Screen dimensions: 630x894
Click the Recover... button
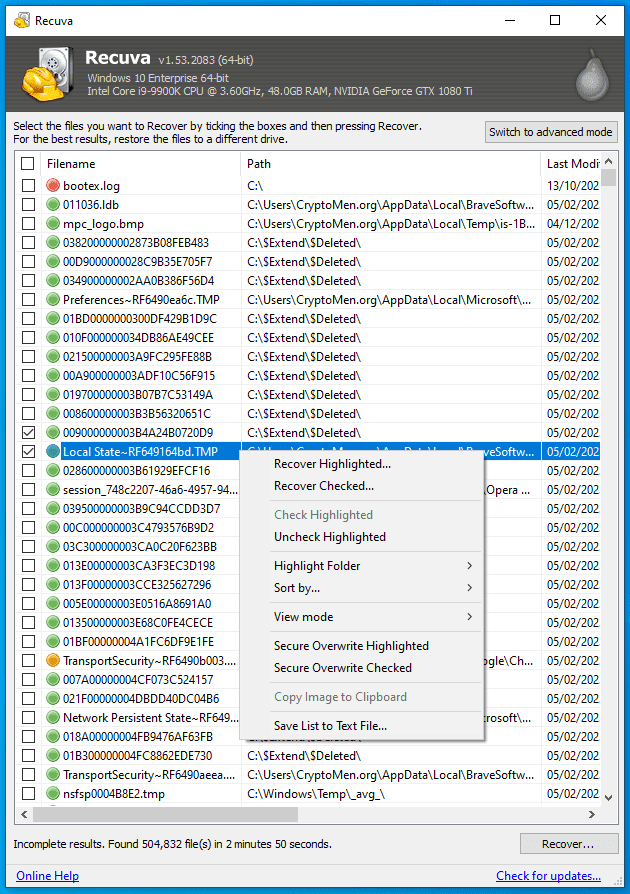pyautogui.click(x=568, y=844)
